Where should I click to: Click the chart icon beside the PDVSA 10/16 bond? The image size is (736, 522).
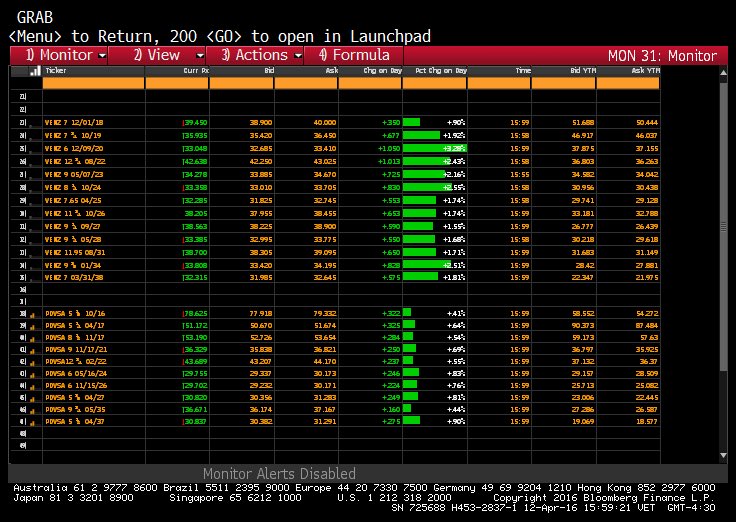click(31, 315)
